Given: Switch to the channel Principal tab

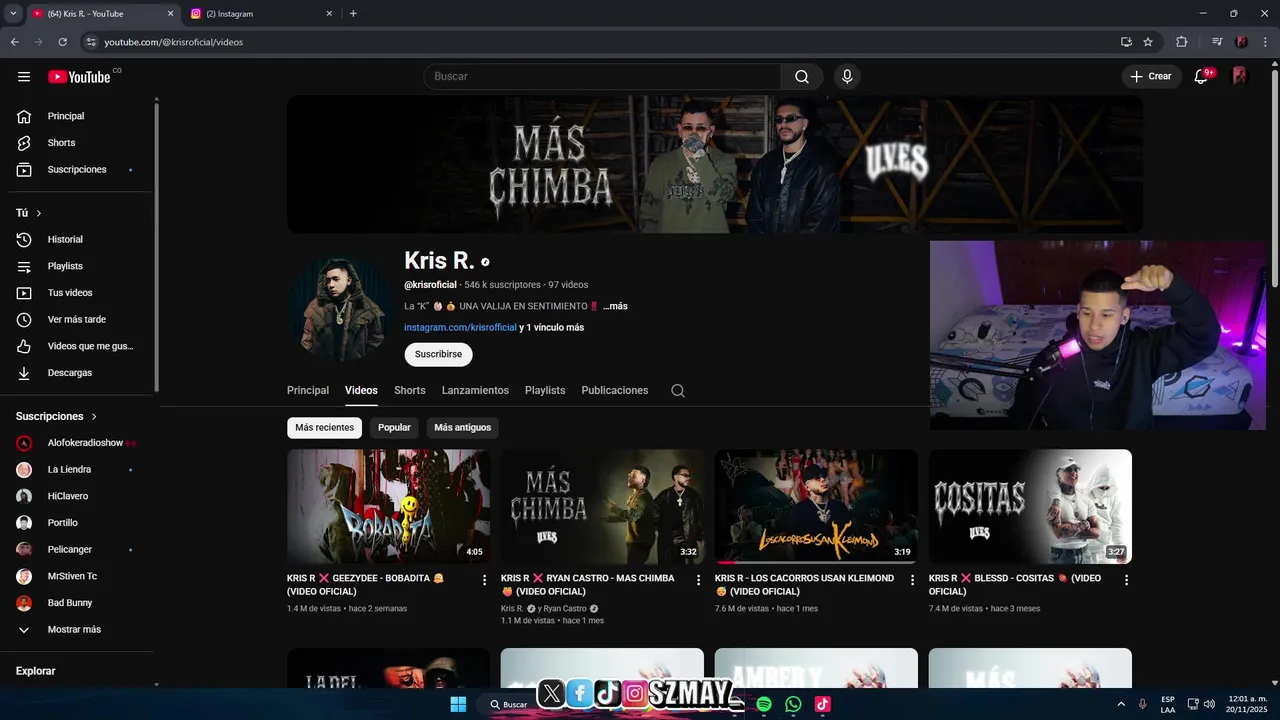Looking at the screenshot, I should pyautogui.click(x=308, y=391).
